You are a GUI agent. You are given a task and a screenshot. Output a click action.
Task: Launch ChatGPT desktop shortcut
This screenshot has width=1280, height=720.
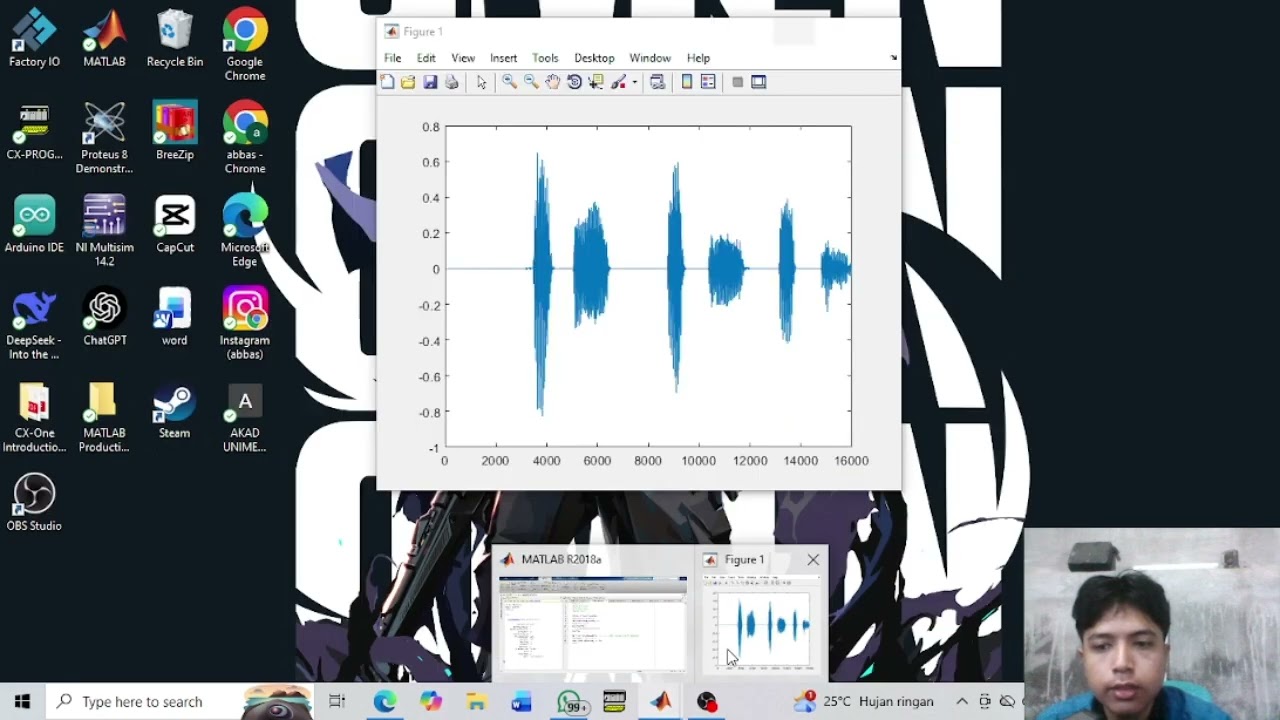coord(104,317)
